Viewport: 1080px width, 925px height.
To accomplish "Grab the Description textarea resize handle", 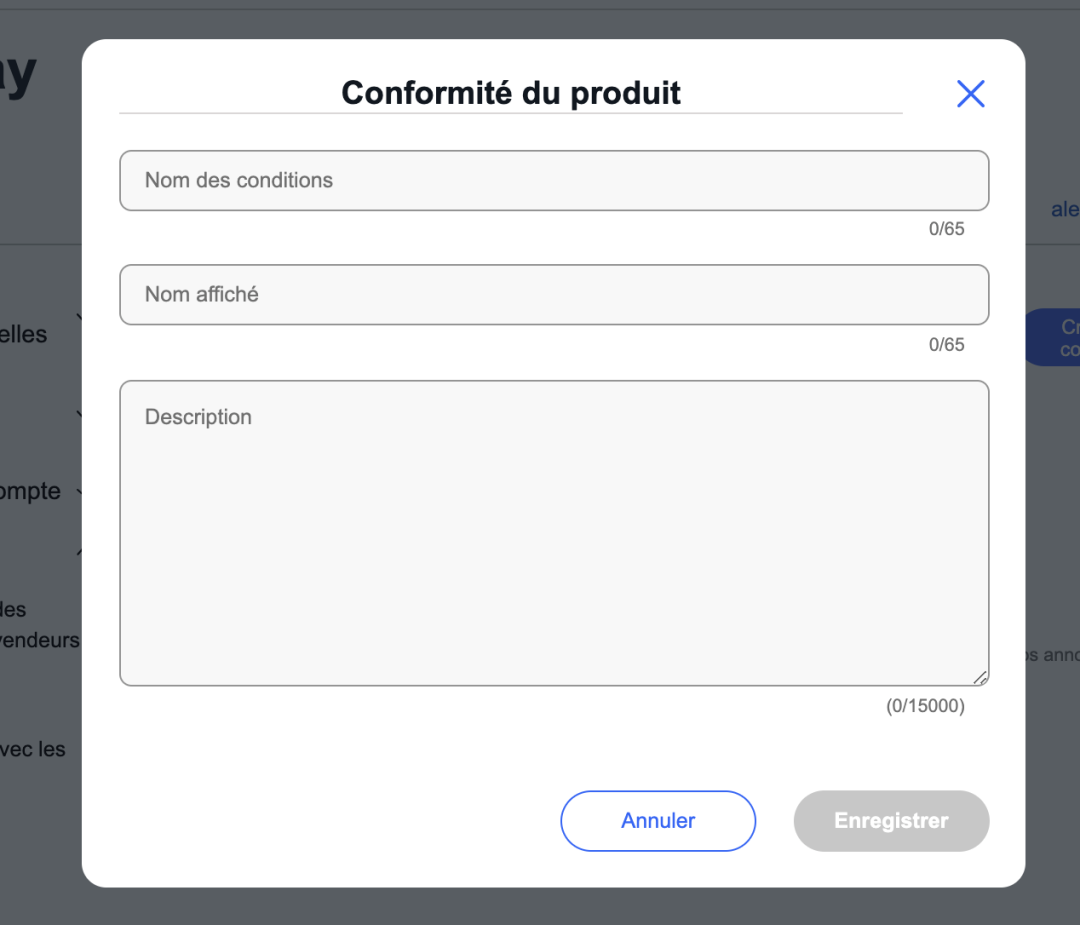I will coord(980,677).
